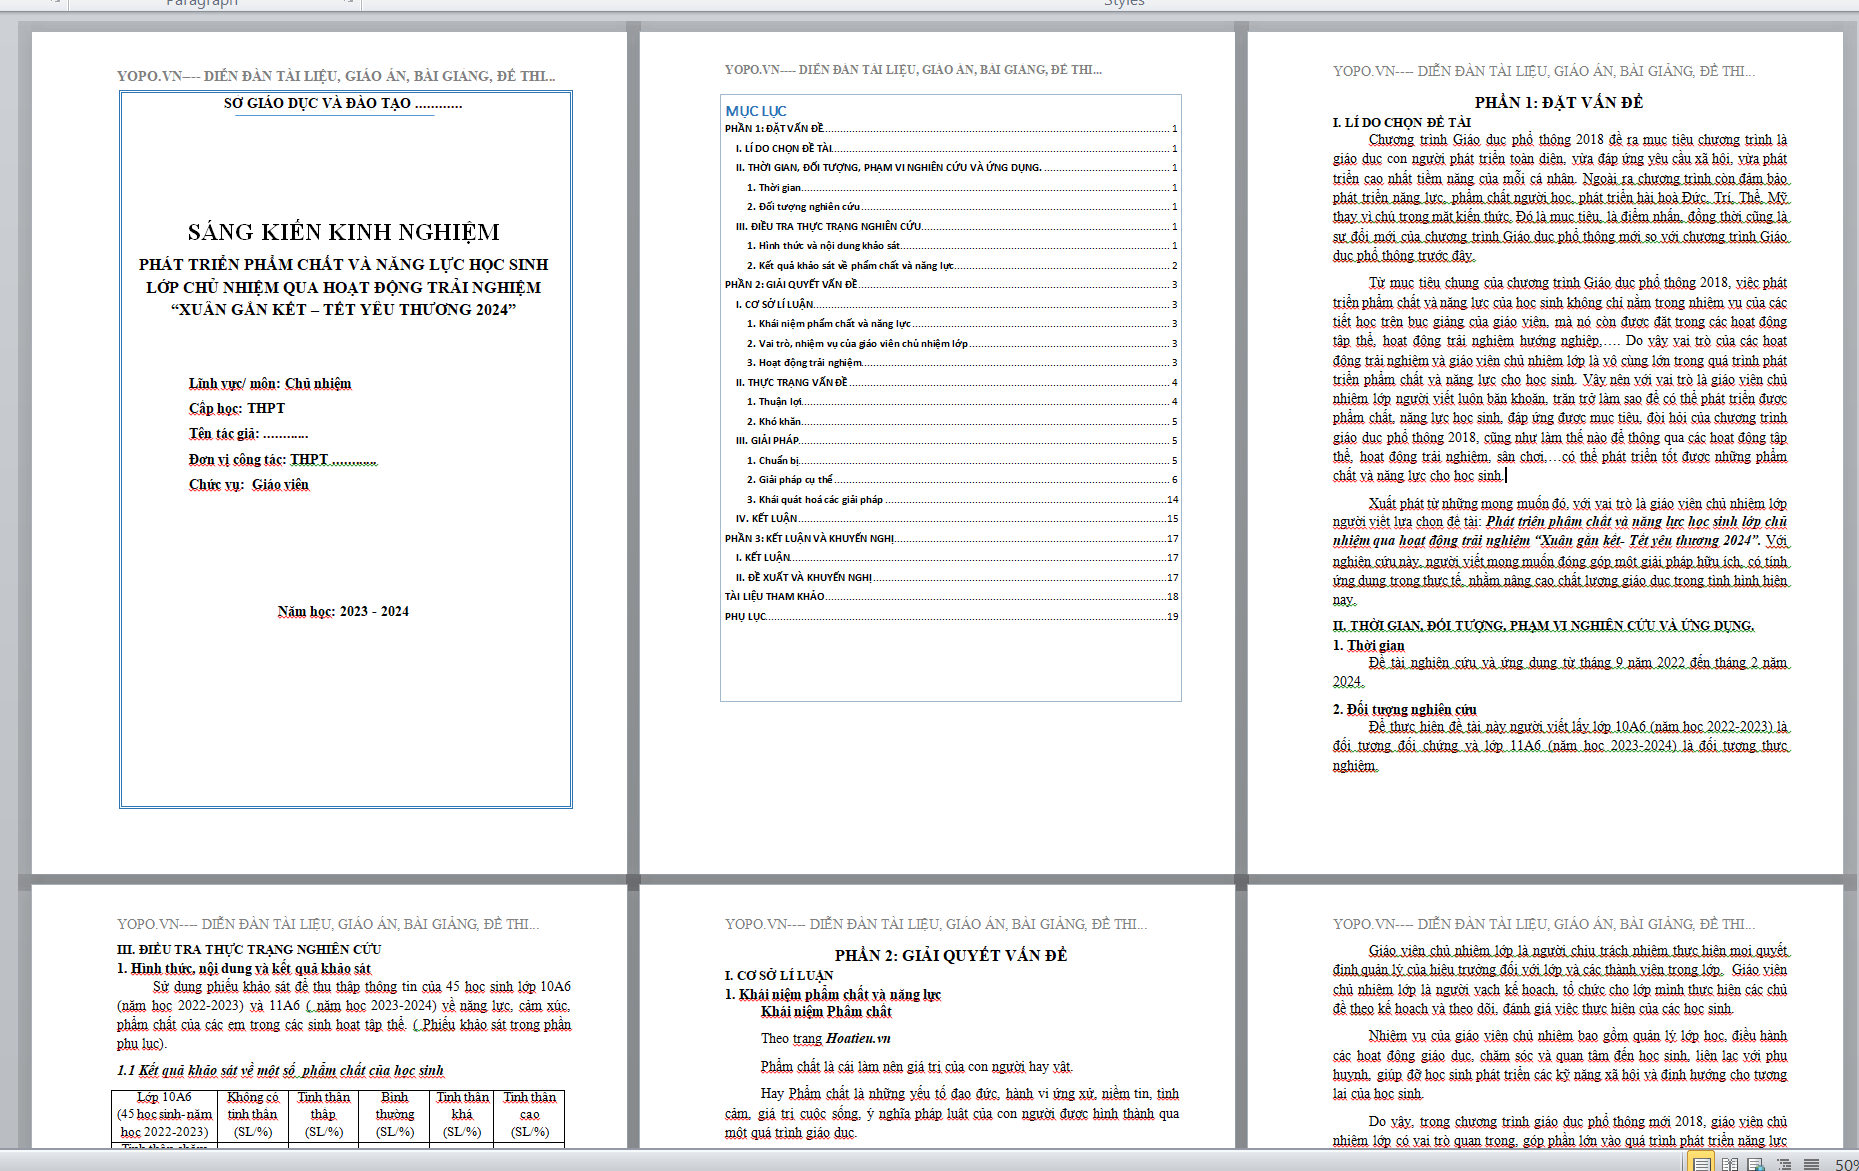Open TOC entry 'IV. KẾT LUẬN'
1859x1171 pixels.
coord(957,518)
